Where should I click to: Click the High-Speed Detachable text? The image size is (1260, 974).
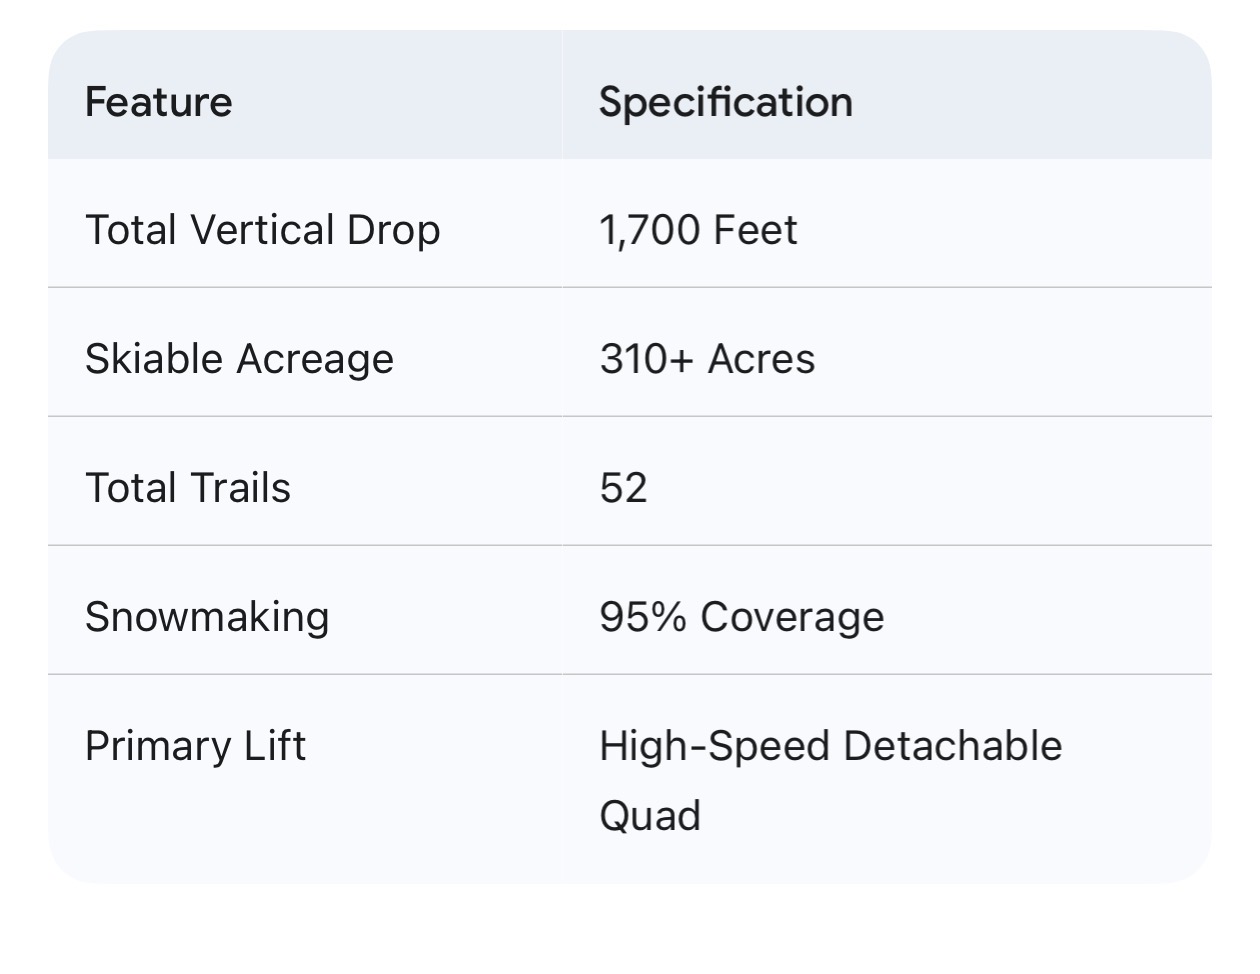tap(830, 746)
